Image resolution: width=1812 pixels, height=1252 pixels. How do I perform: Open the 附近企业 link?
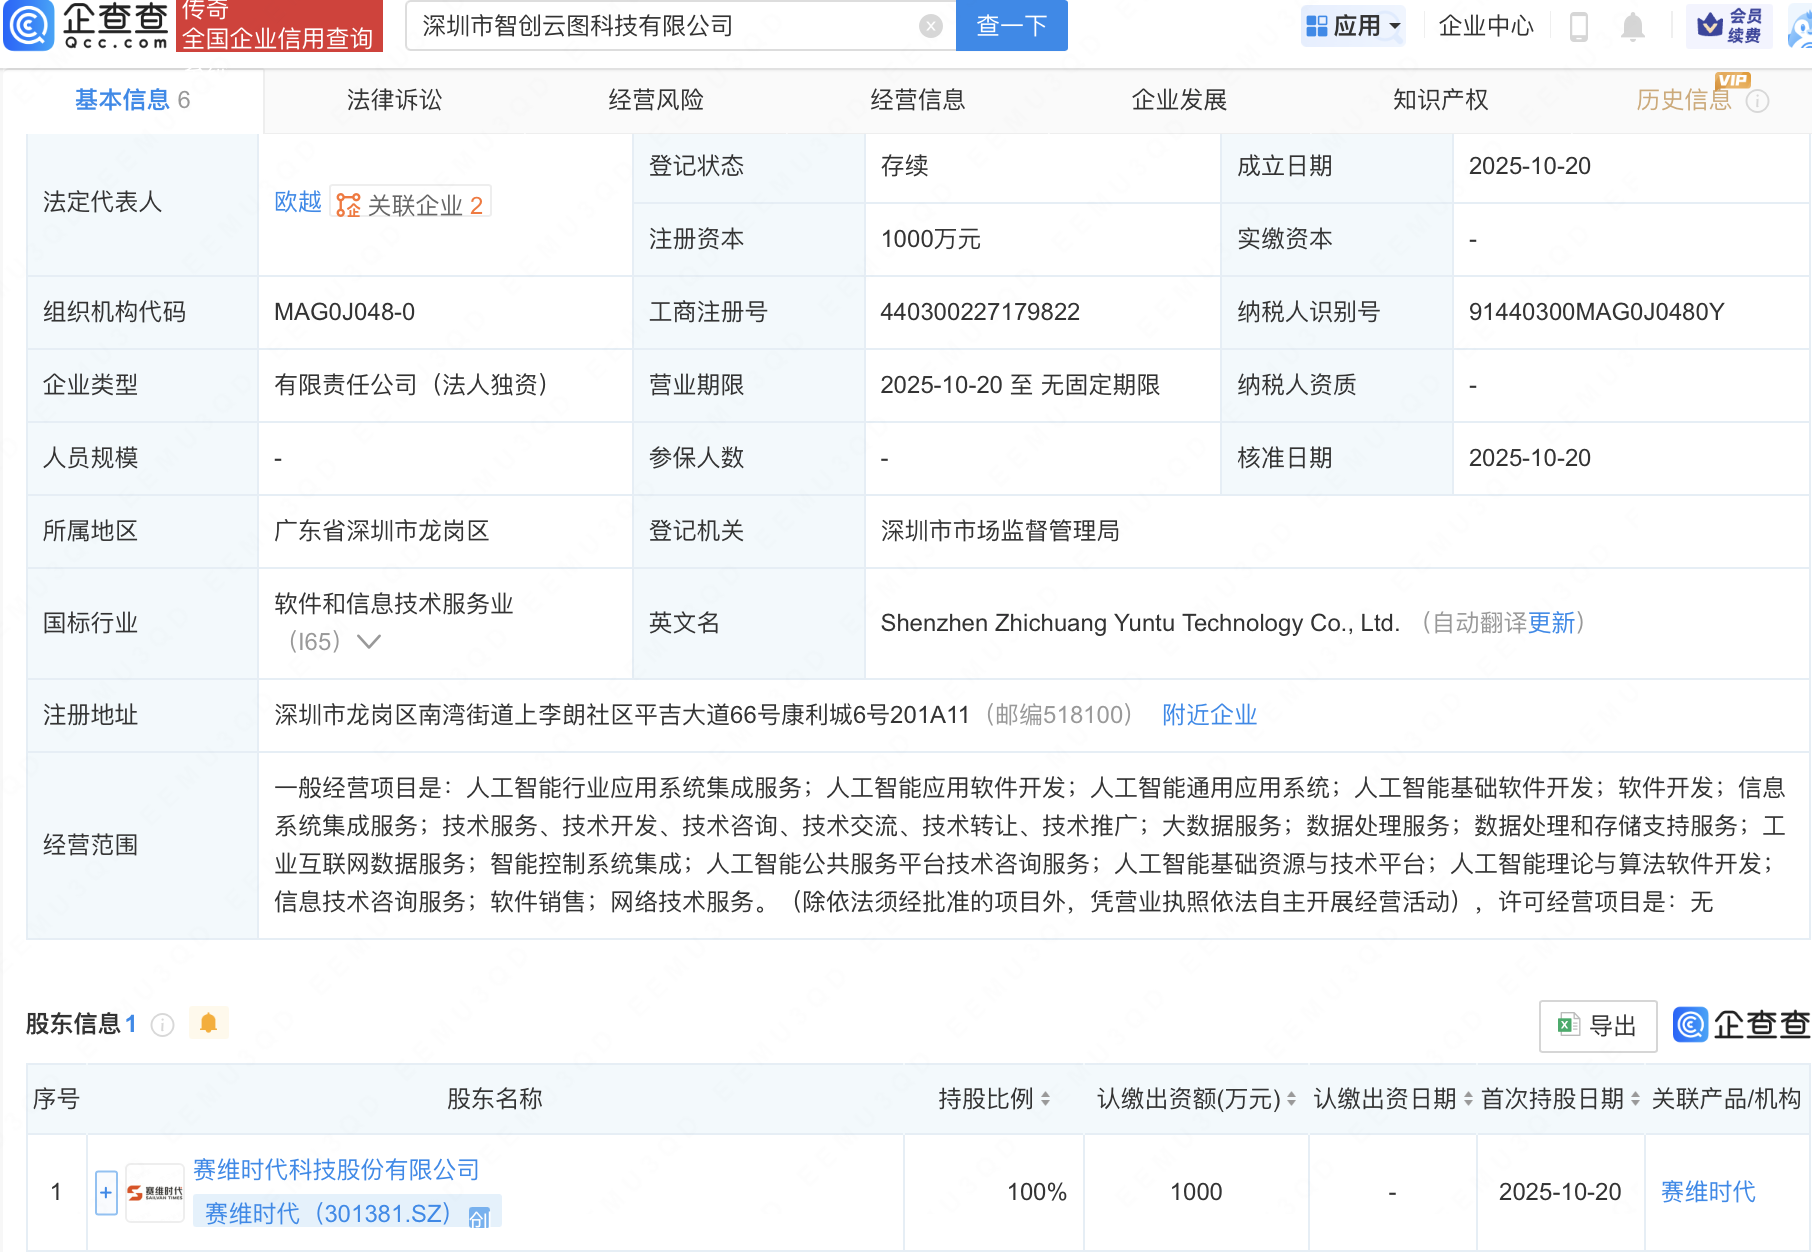pos(1209,715)
